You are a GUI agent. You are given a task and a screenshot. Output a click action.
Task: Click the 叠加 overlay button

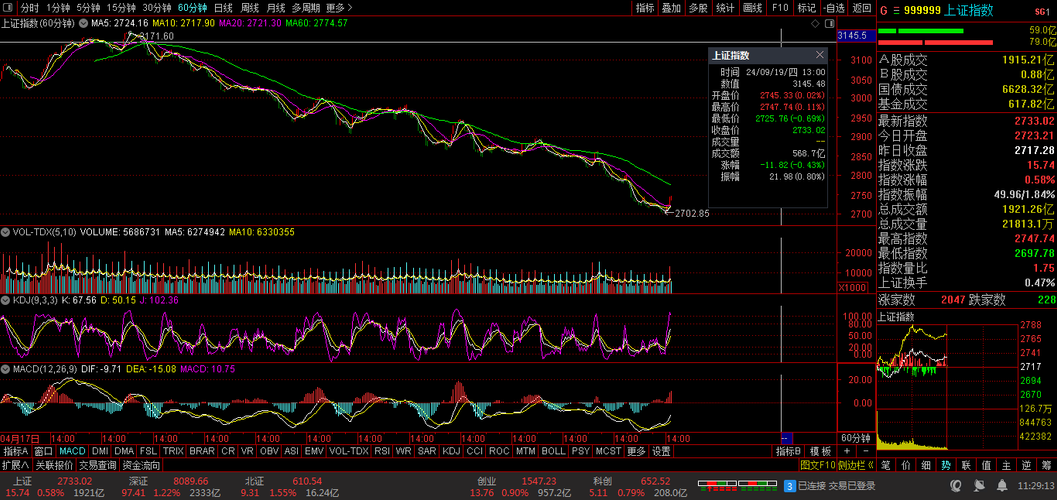point(671,8)
